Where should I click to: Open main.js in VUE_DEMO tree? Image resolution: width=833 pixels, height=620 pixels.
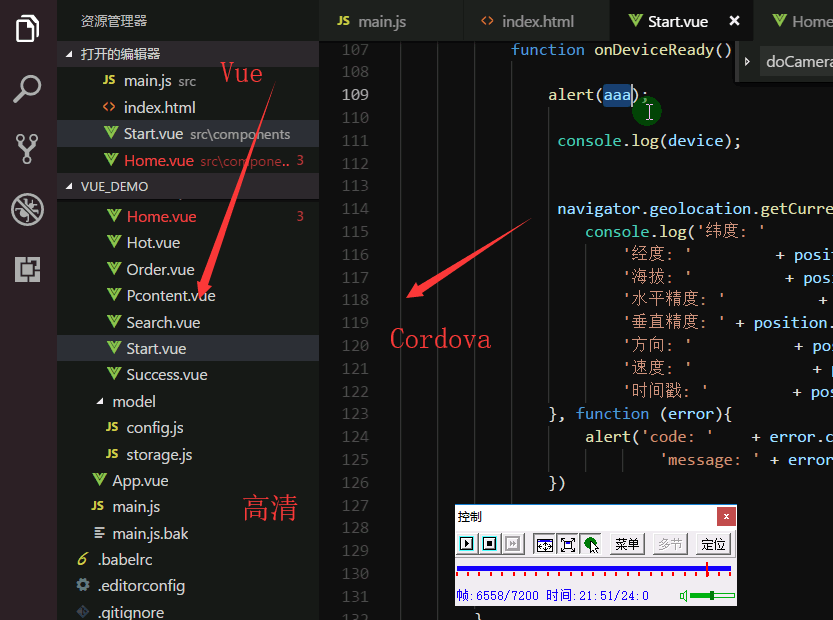click(x=188, y=507)
